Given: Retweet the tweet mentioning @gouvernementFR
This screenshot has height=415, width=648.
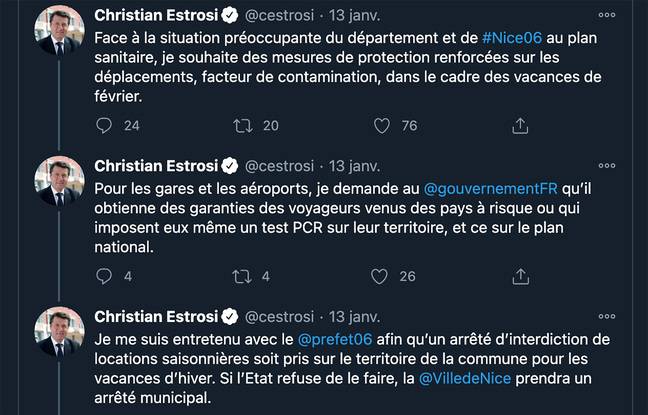Looking at the screenshot, I should point(242,276).
